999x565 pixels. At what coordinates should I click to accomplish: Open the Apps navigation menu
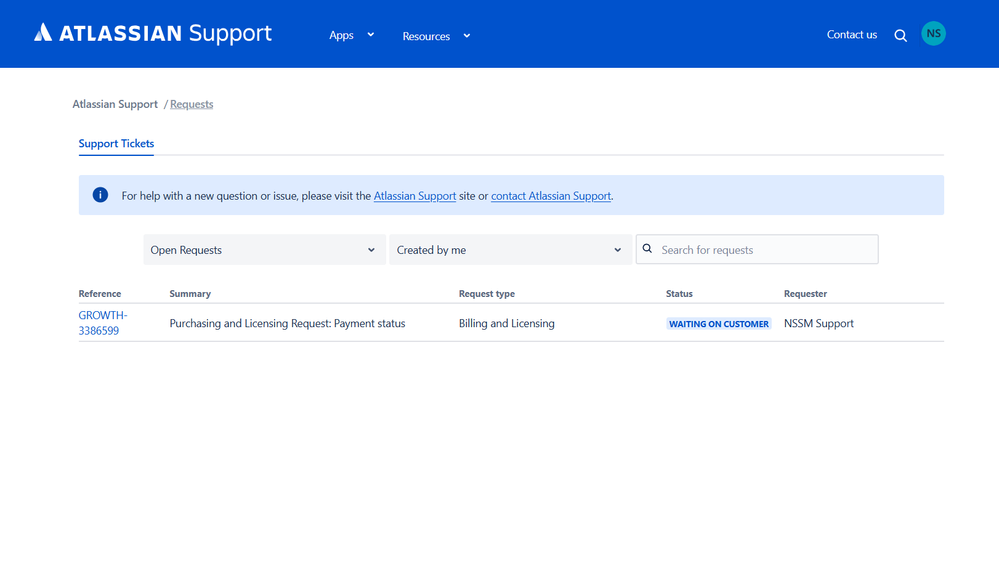[x=352, y=35]
